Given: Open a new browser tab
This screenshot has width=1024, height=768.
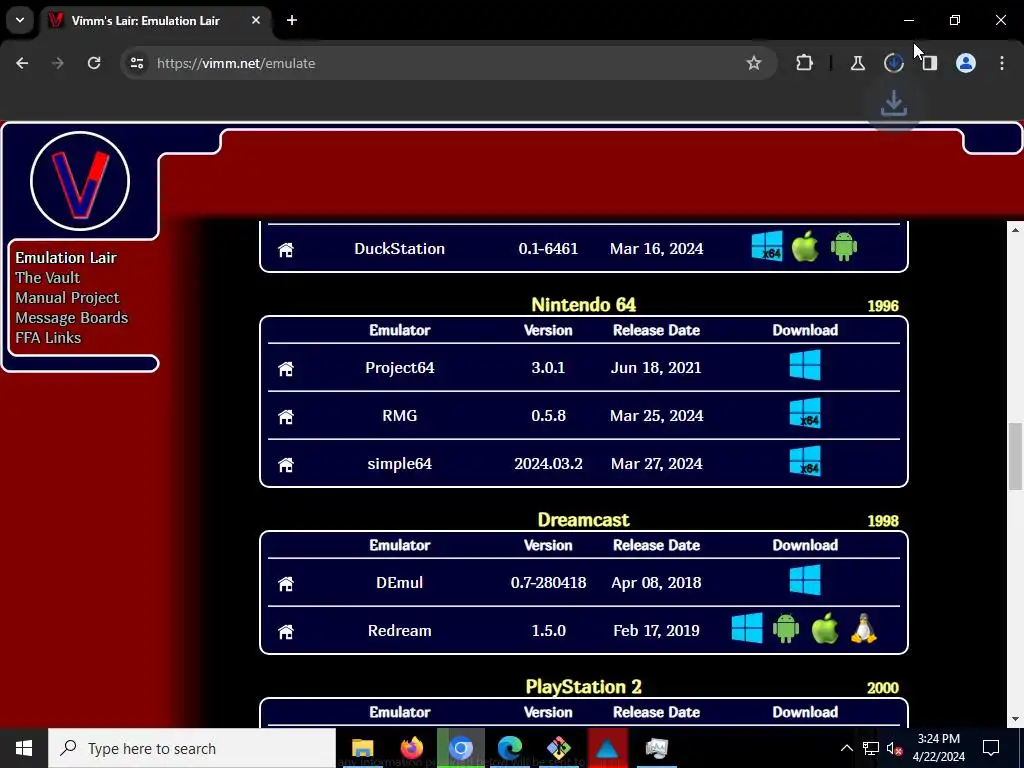Looking at the screenshot, I should (x=292, y=20).
